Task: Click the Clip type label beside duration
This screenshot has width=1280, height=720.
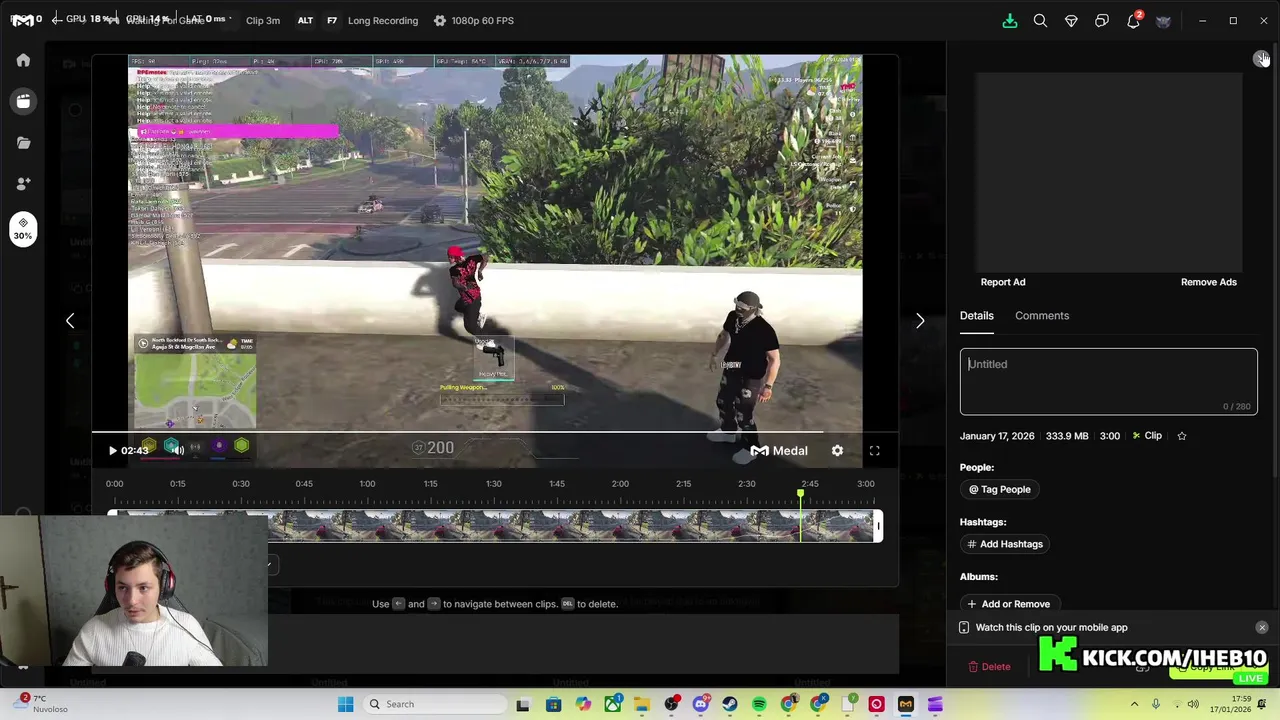Action: (1147, 436)
